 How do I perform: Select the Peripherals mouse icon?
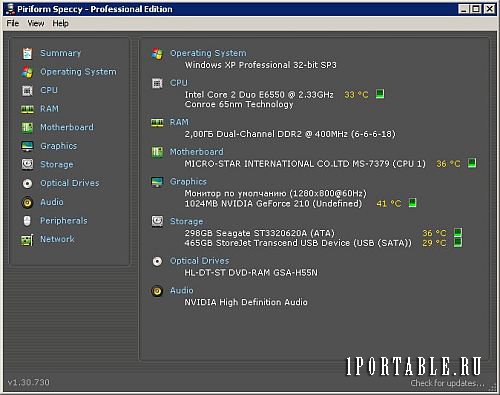27,221
